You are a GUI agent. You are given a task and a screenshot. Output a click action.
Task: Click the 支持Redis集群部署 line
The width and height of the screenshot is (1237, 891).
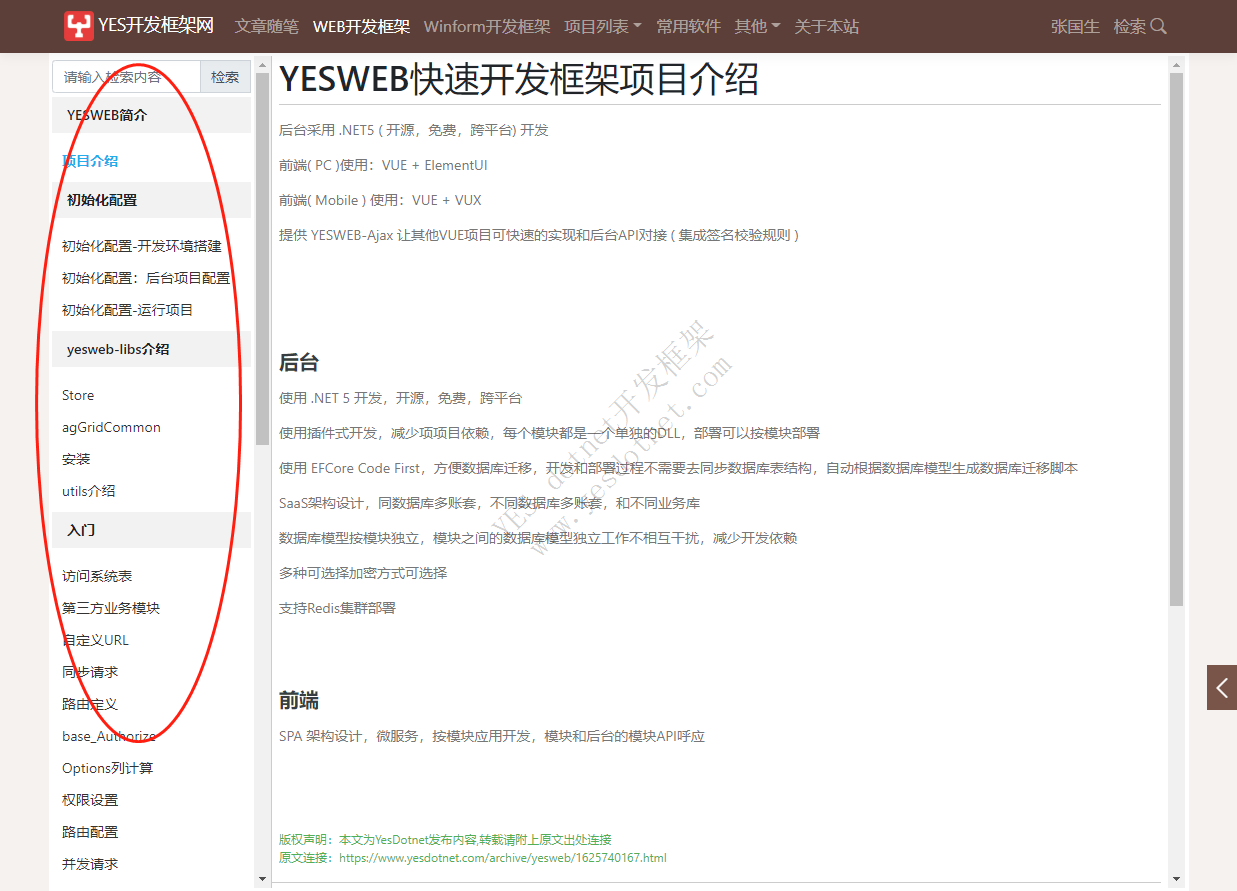(337, 608)
